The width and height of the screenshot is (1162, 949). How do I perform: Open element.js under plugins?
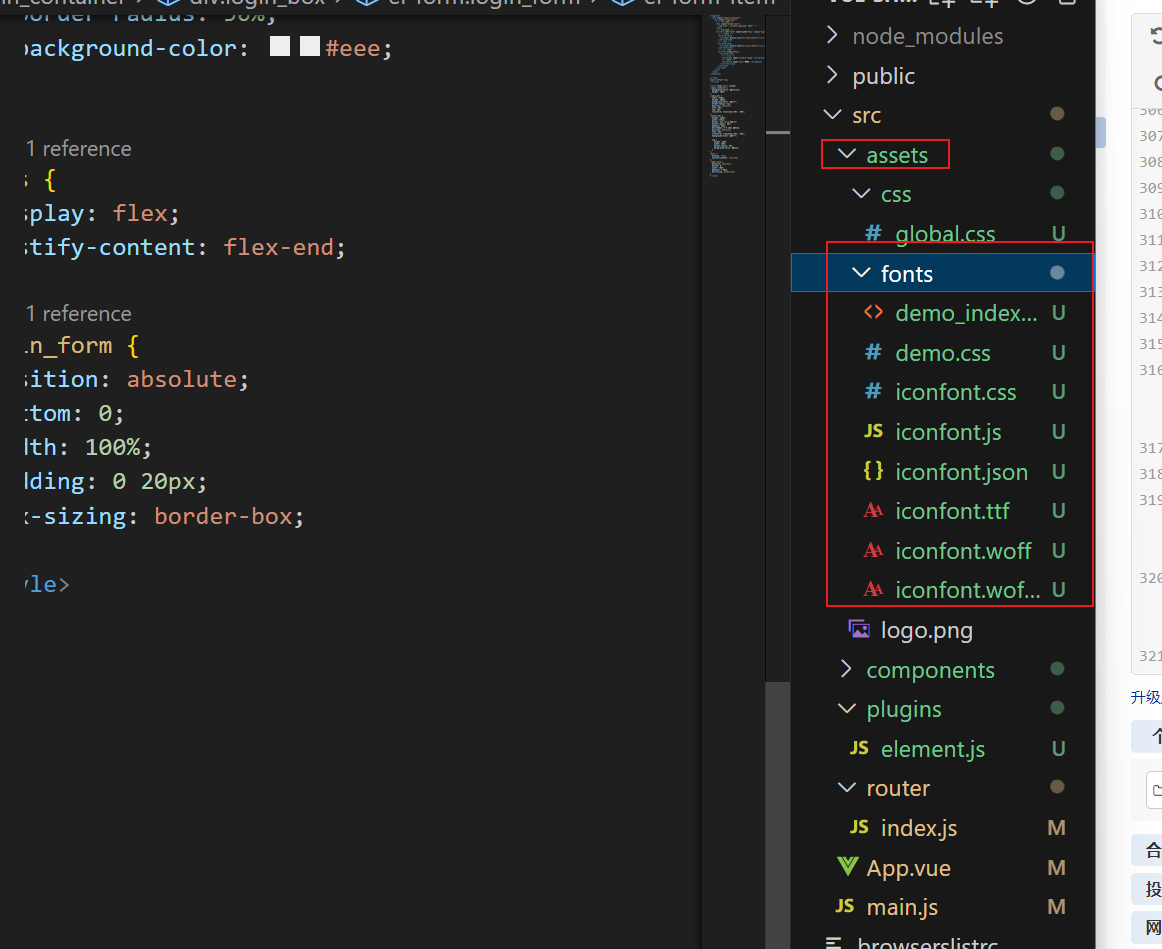(x=933, y=750)
